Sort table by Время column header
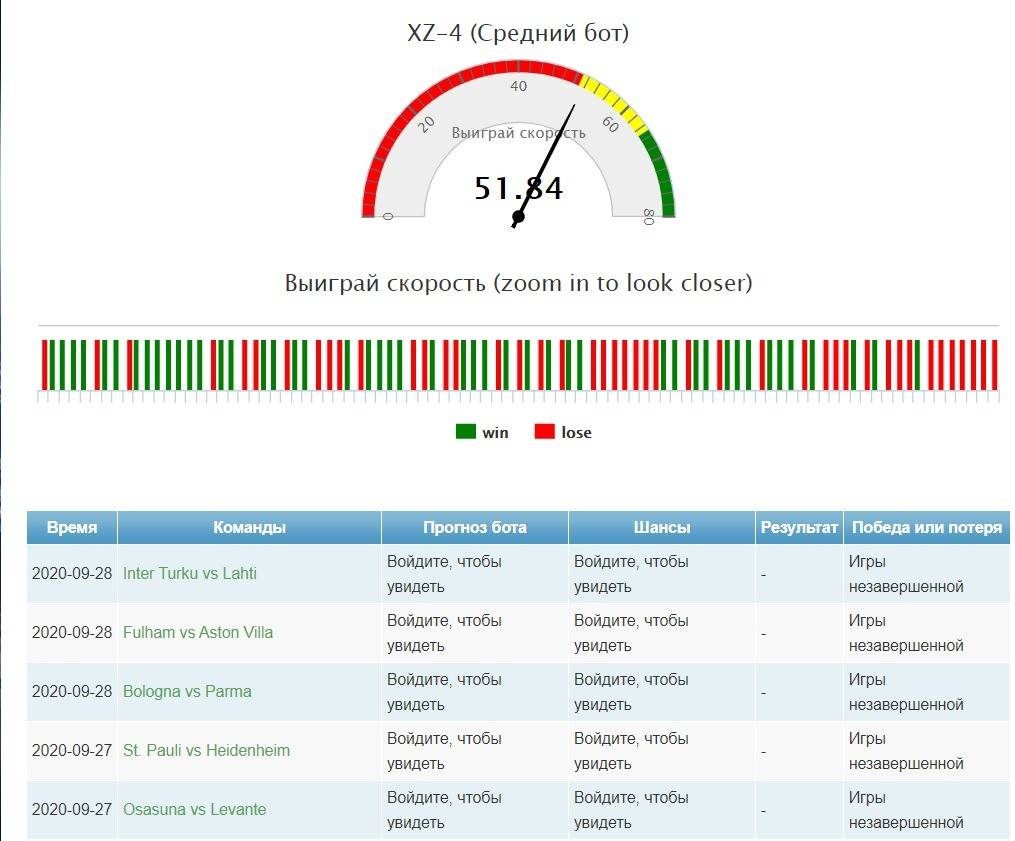The image size is (1015, 841). pos(72,528)
